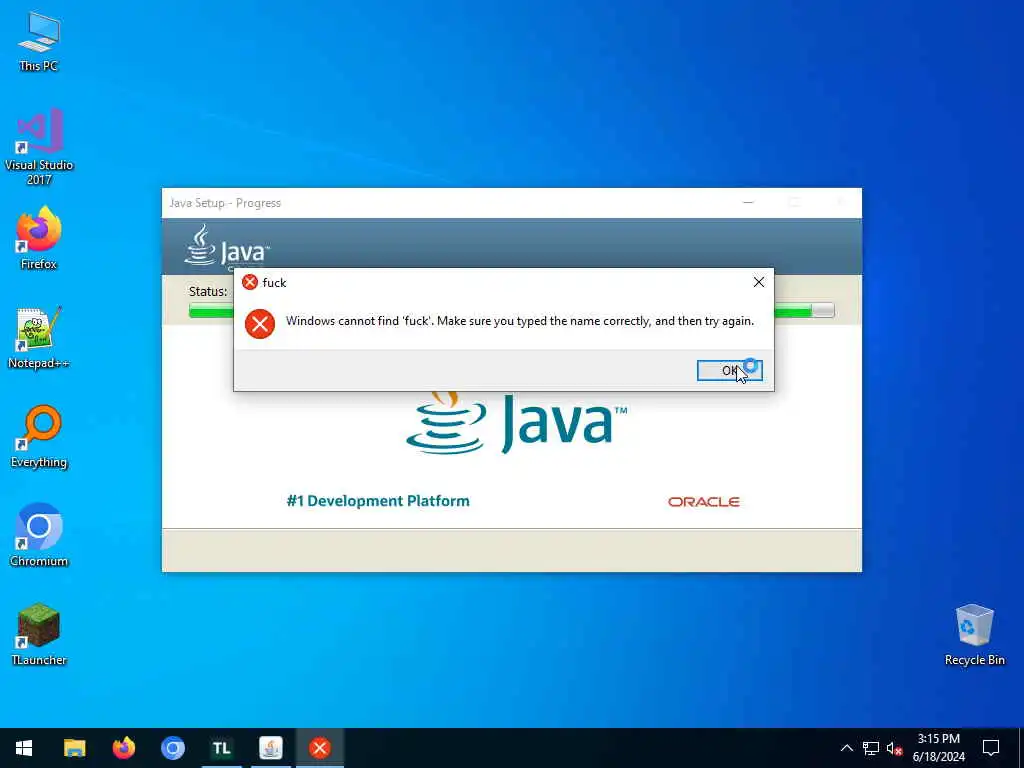The image size is (1024, 768).
Task: Open This PC desktop icon
Action: (x=39, y=41)
